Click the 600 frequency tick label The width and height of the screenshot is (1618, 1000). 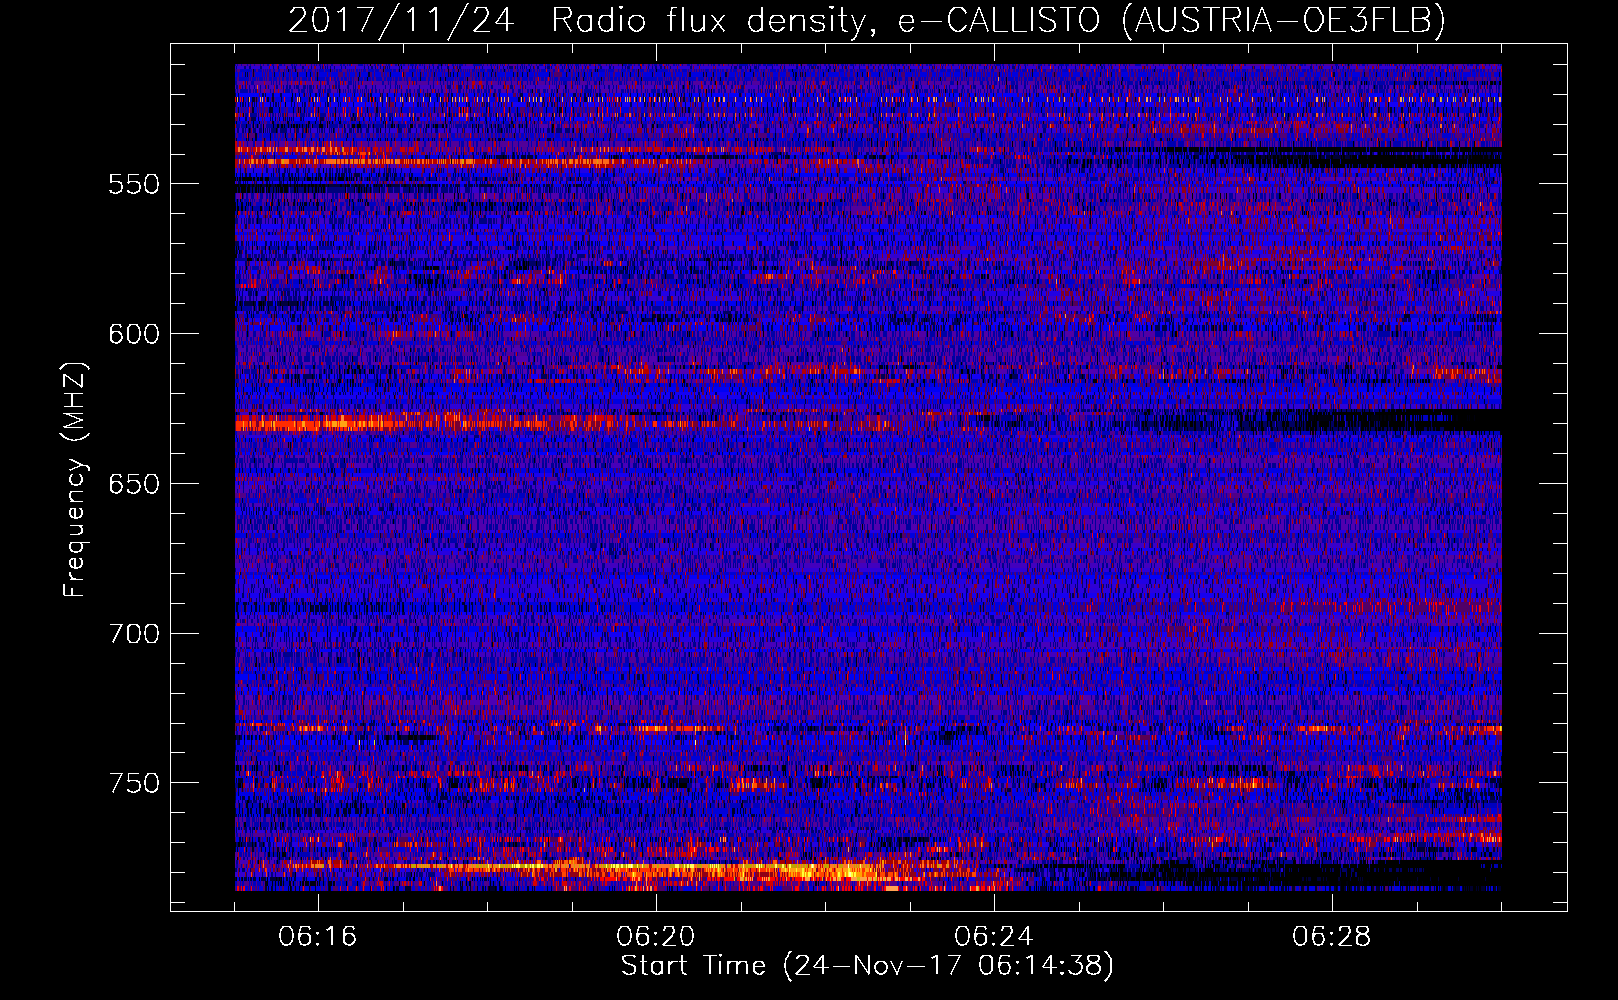[134, 334]
